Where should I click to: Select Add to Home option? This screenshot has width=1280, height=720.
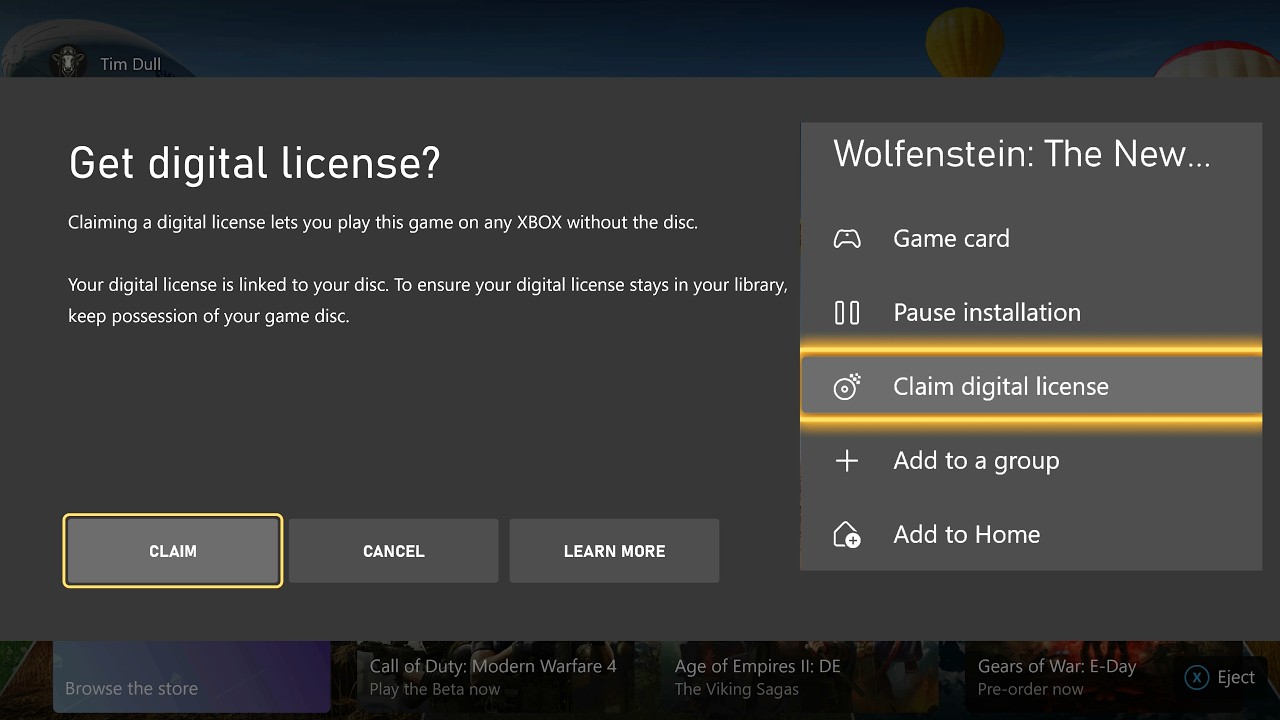pos(1031,535)
